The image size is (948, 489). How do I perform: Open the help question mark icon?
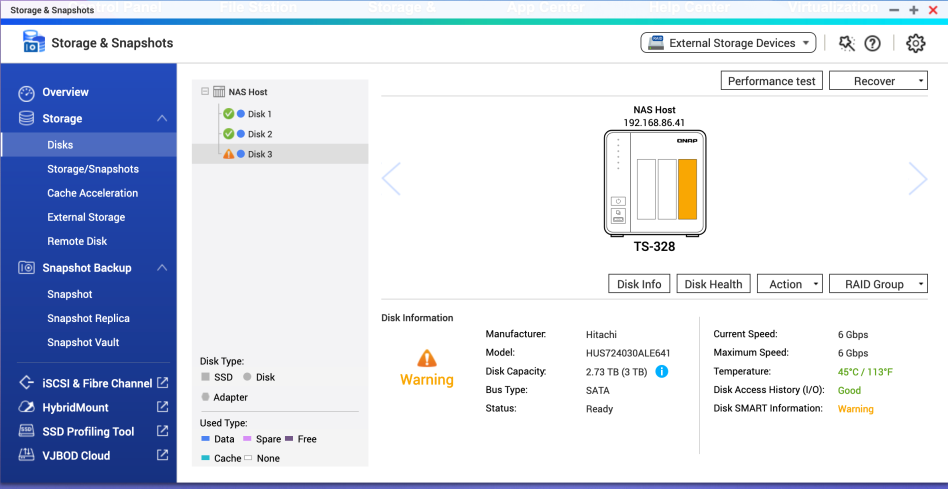click(x=872, y=43)
